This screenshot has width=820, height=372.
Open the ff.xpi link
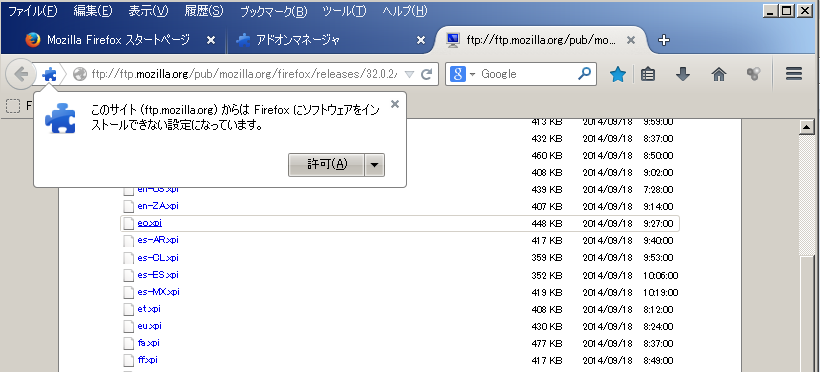tap(147, 360)
